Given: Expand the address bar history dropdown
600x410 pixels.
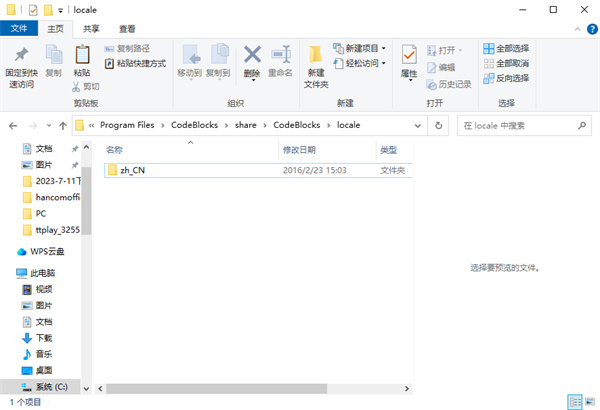Looking at the screenshot, I should point(418,126).
